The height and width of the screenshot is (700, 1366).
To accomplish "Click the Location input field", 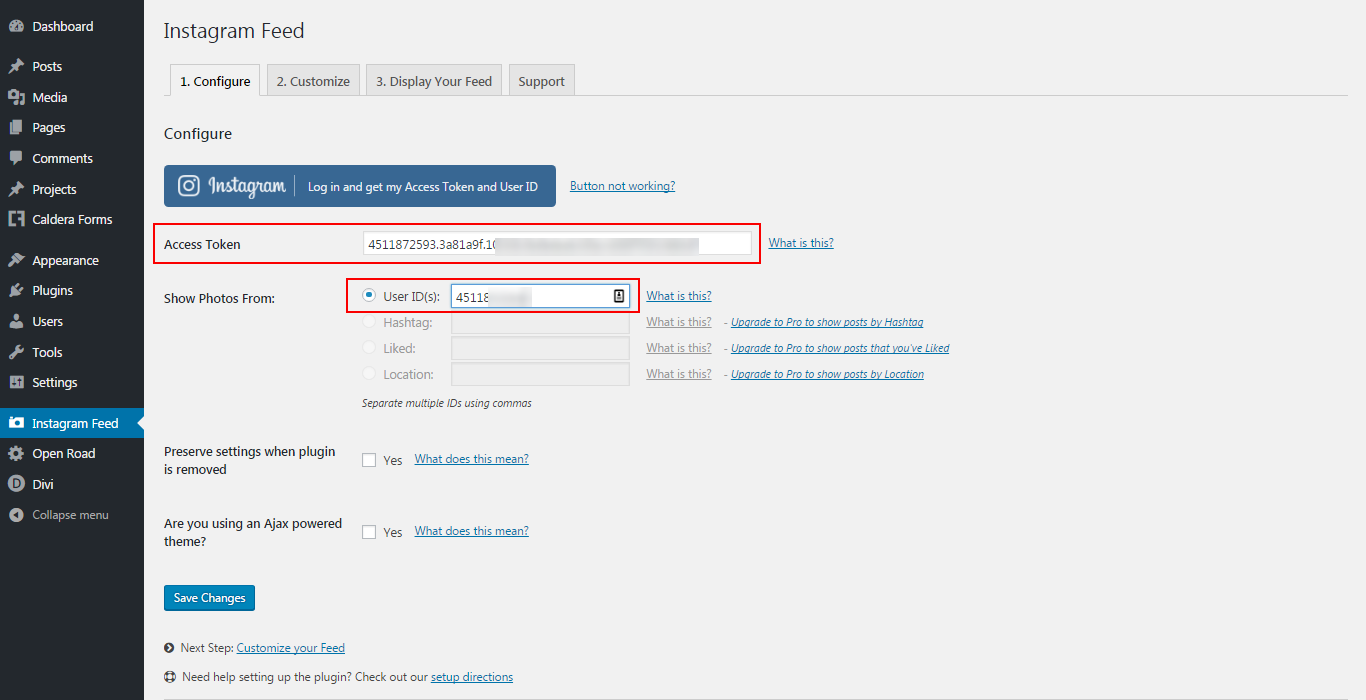I will 540,374.
